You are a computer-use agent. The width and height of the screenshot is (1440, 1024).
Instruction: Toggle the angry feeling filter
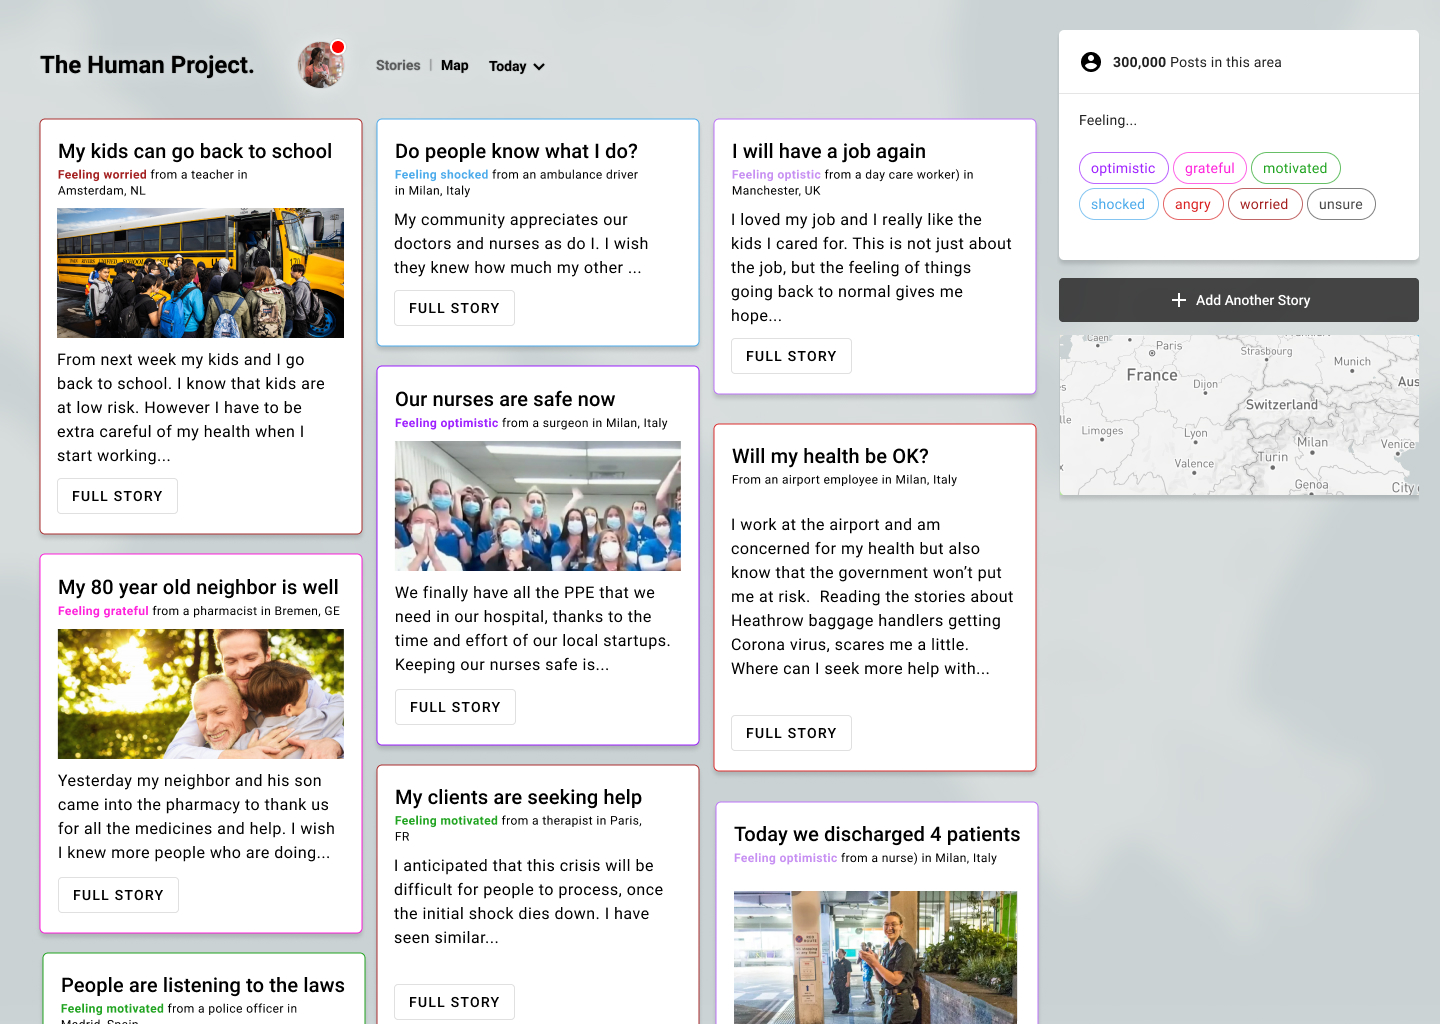pos(1193,204)
